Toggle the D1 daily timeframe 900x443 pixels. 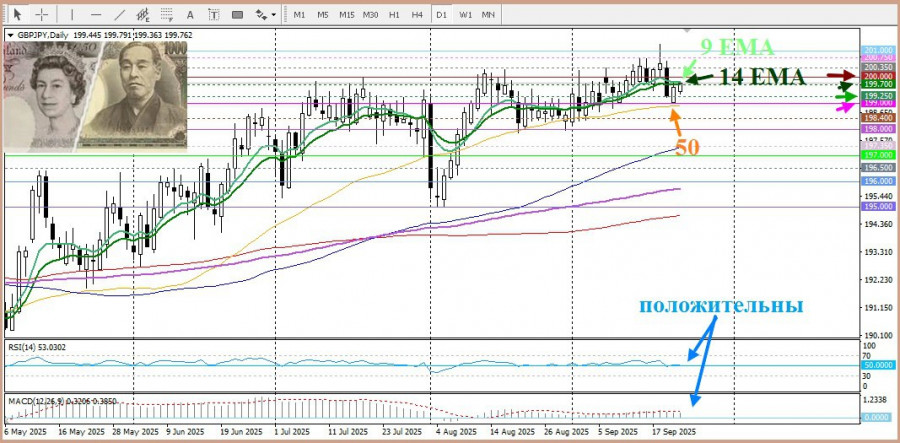coord(441,15)
